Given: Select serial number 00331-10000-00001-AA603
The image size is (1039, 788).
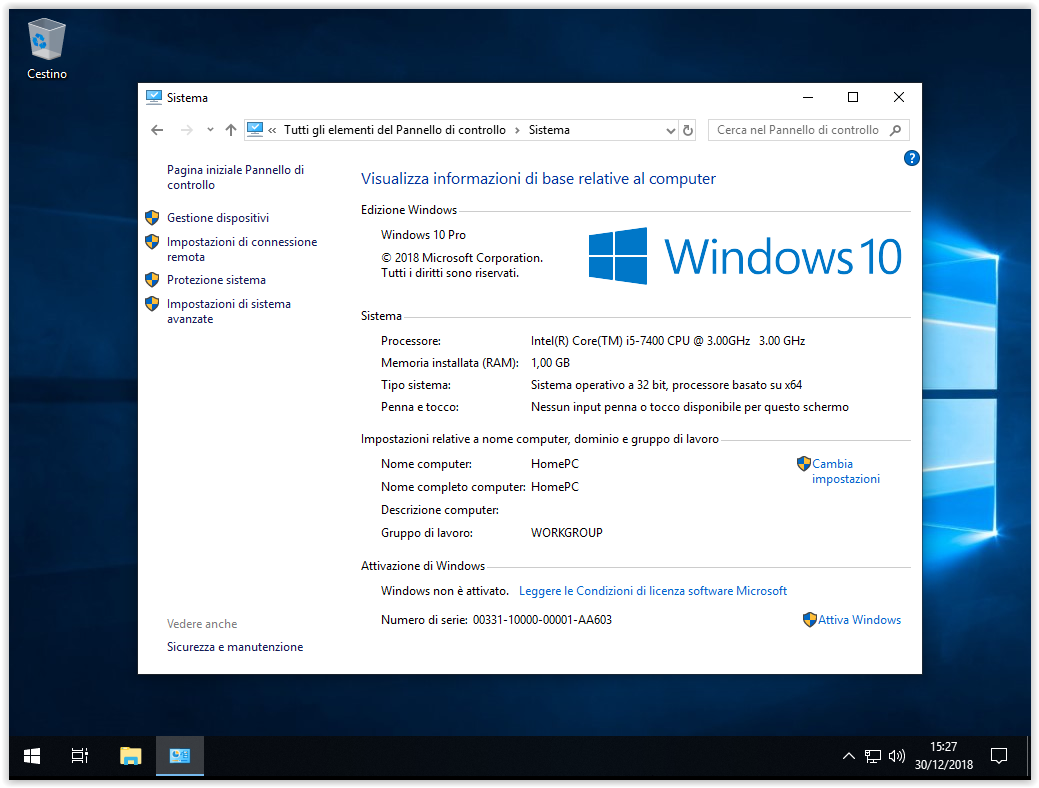Looking at the screenshot, I should (x=542, y=620).
